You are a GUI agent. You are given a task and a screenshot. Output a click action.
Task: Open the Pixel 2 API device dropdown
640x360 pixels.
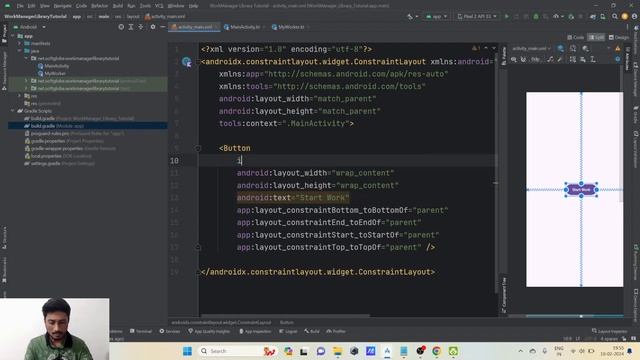click(477, 16)
